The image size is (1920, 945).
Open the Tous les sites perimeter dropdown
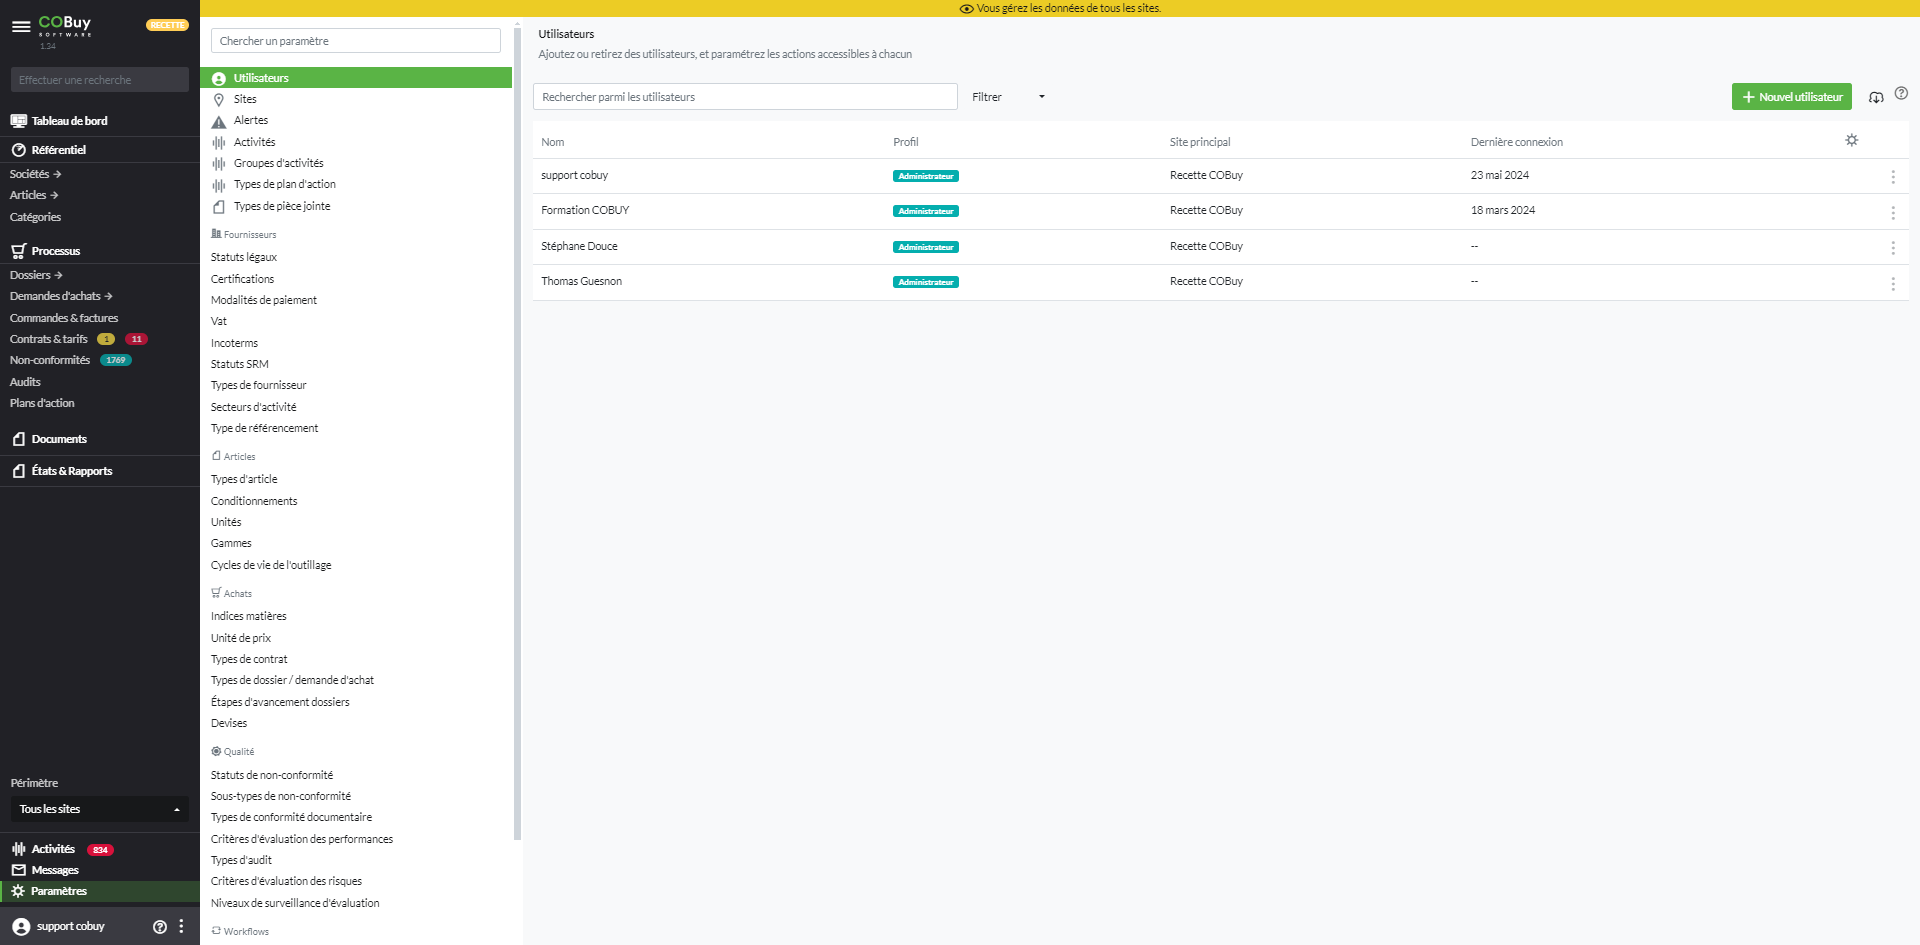[x=99, y=810]
